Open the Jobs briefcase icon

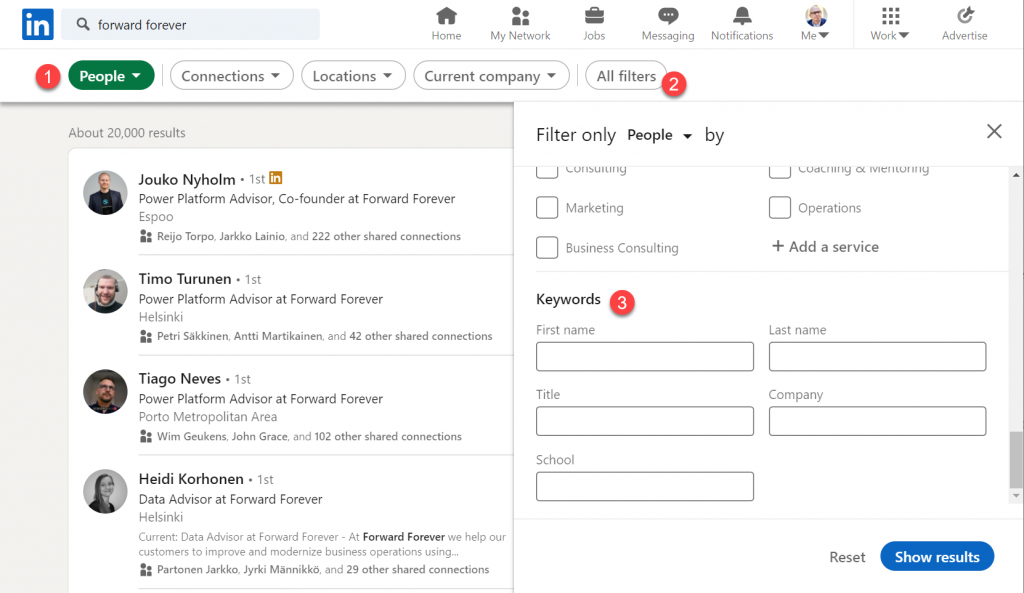594,16
